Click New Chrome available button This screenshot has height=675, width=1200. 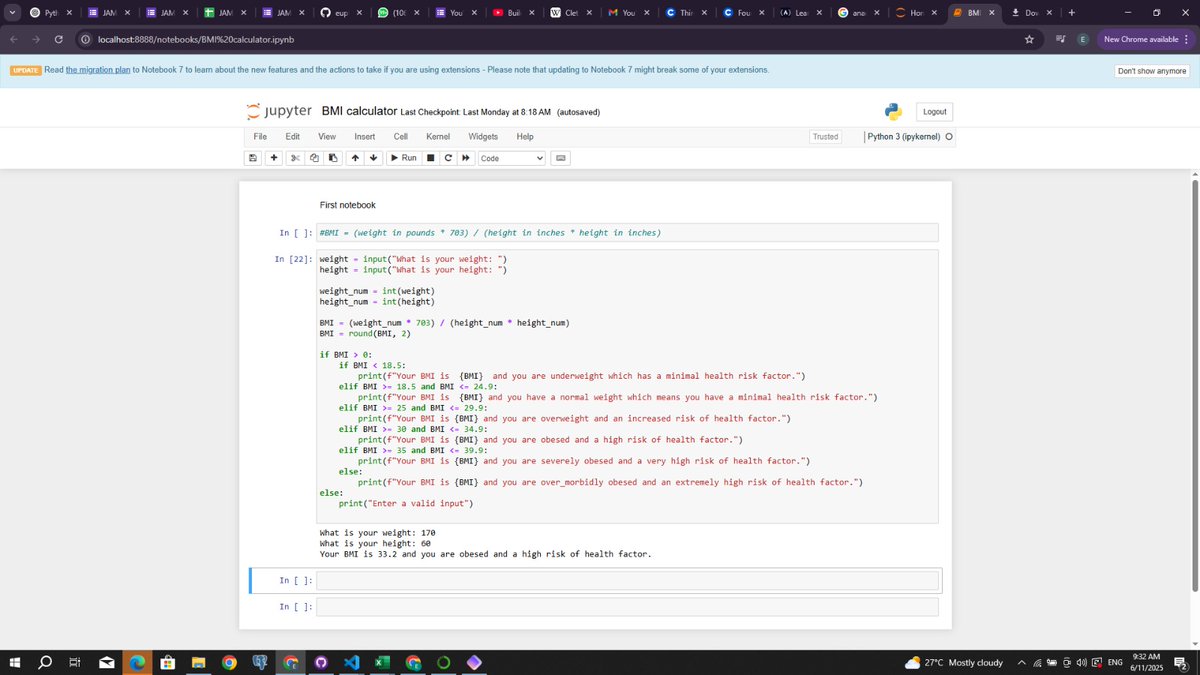pyautogui.click(x=1145, y=39)
